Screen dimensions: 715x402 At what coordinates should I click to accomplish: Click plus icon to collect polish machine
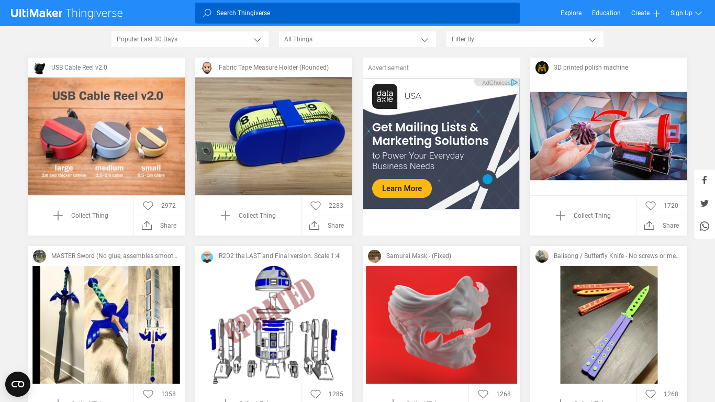[x=560, y=216]
